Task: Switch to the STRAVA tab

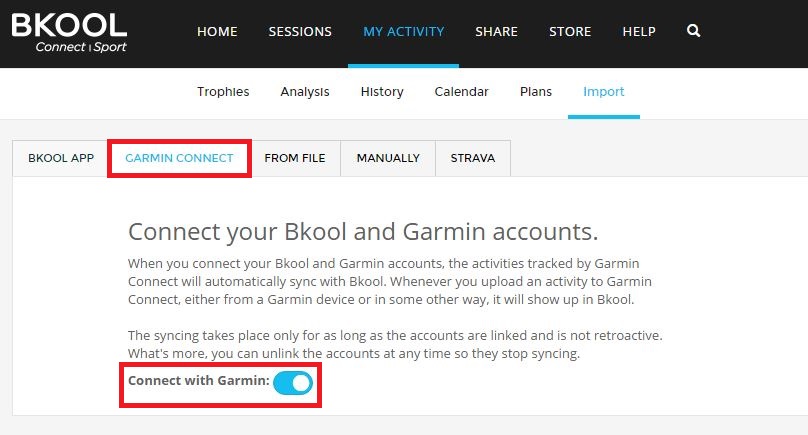Action: [473, 158]
